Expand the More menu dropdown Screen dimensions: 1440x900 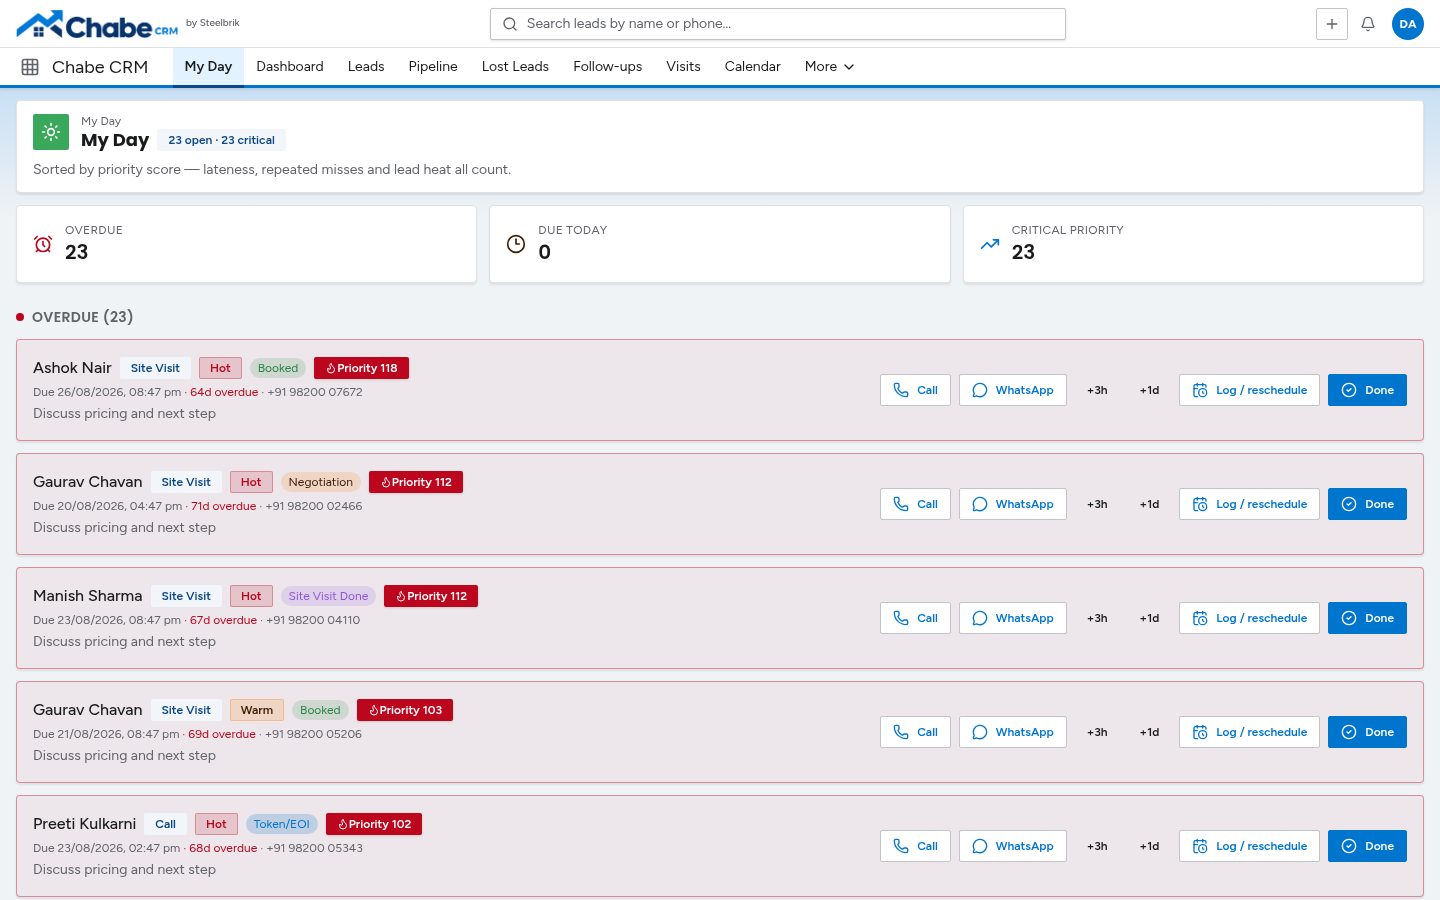829,67
